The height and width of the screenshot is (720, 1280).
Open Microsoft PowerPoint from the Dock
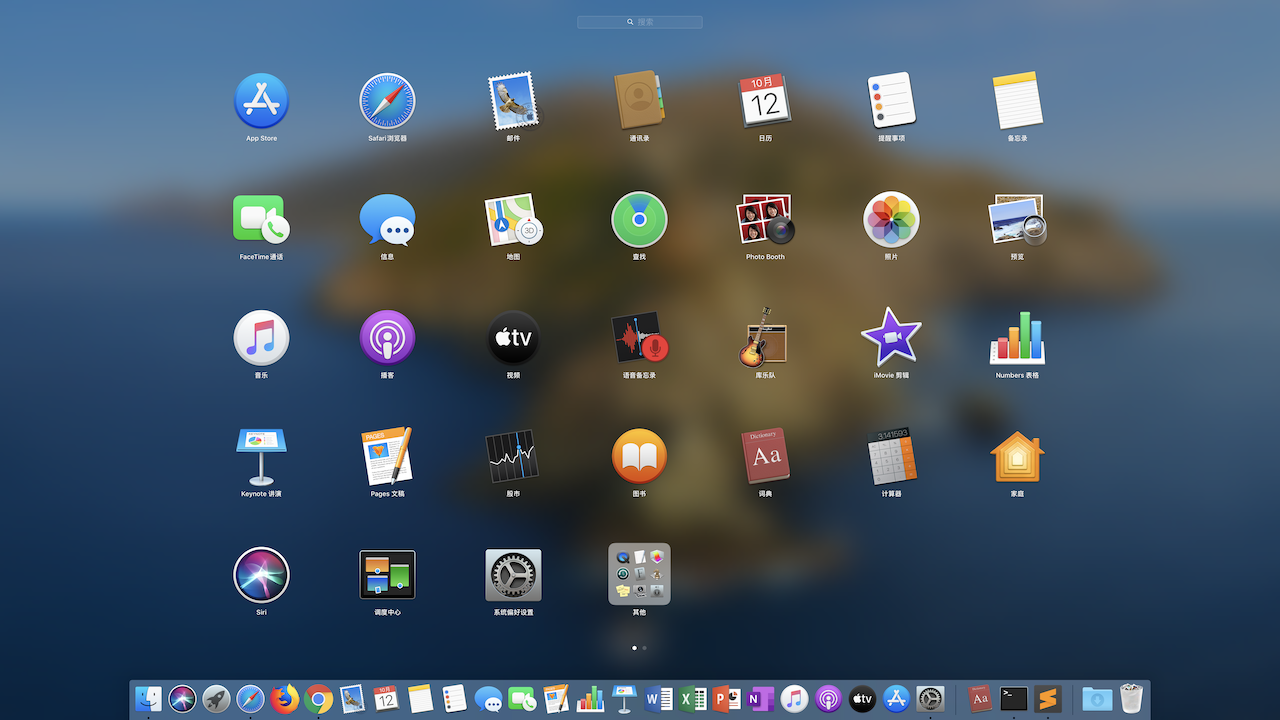726,698
